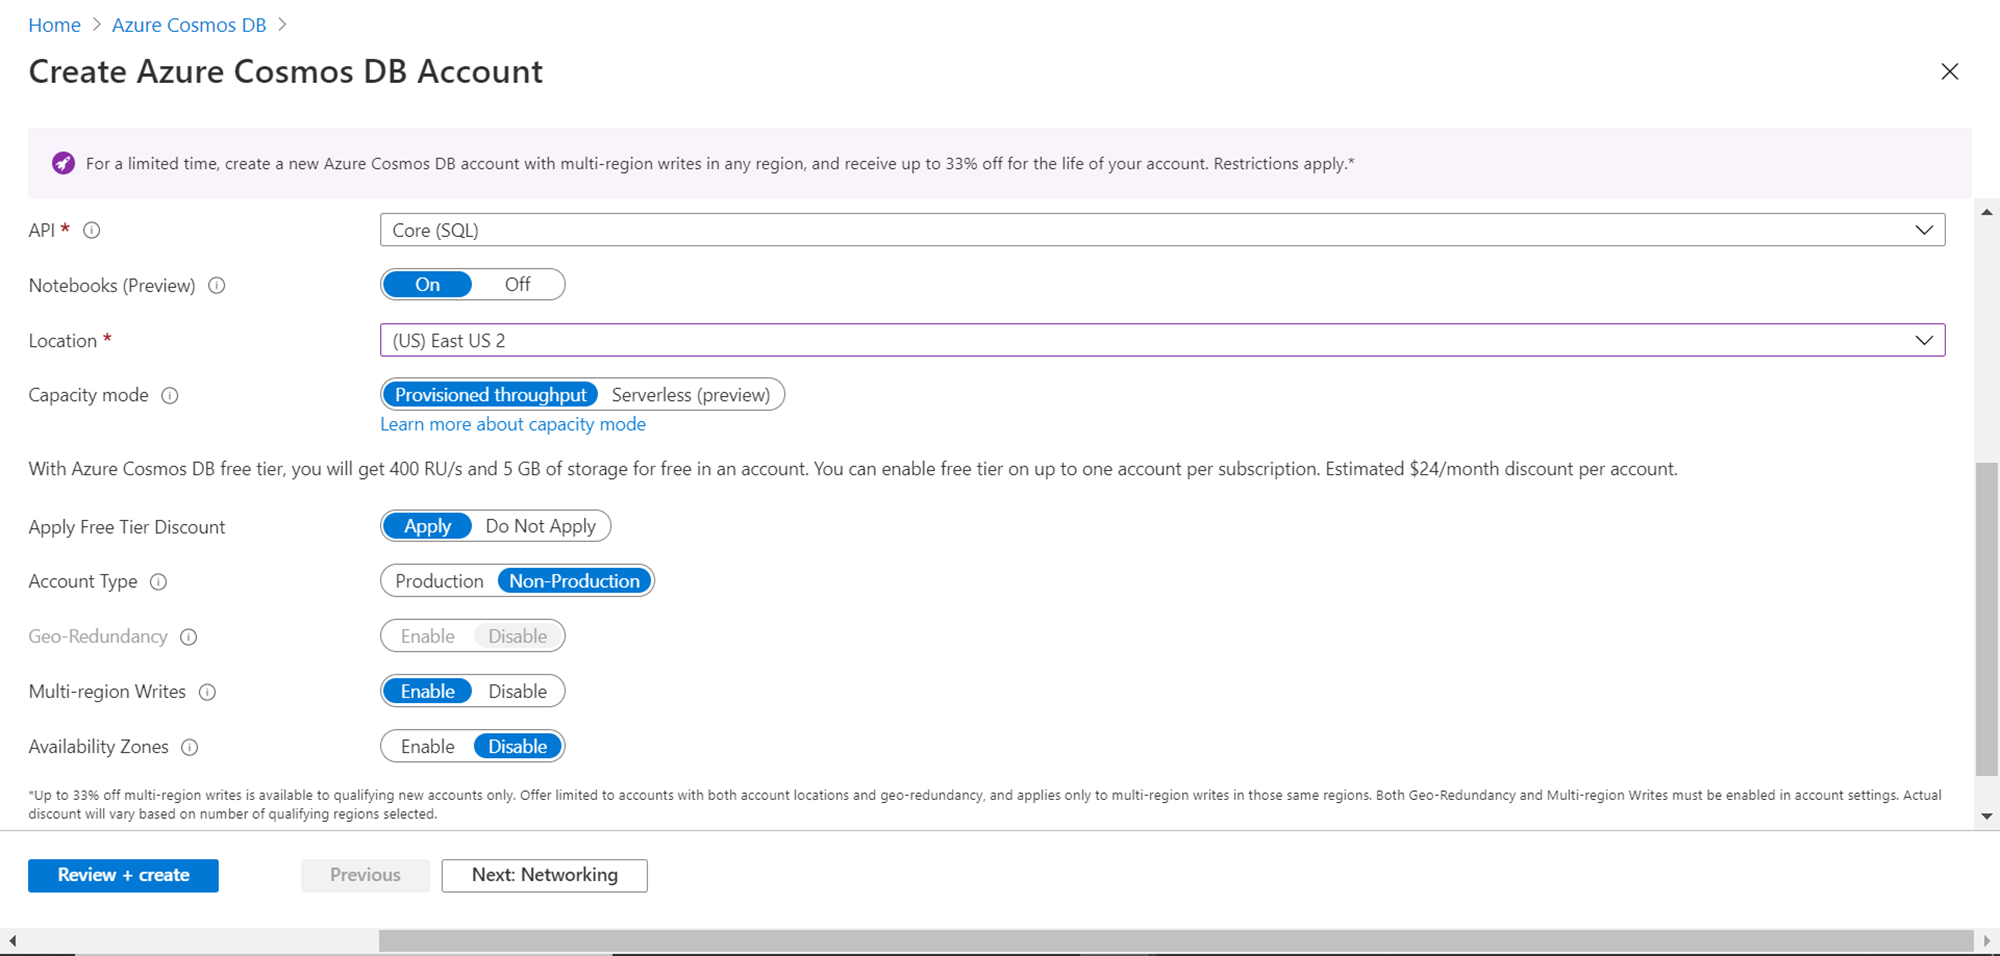Click the Notebooks (Preview) info icon

coord(216,286)
